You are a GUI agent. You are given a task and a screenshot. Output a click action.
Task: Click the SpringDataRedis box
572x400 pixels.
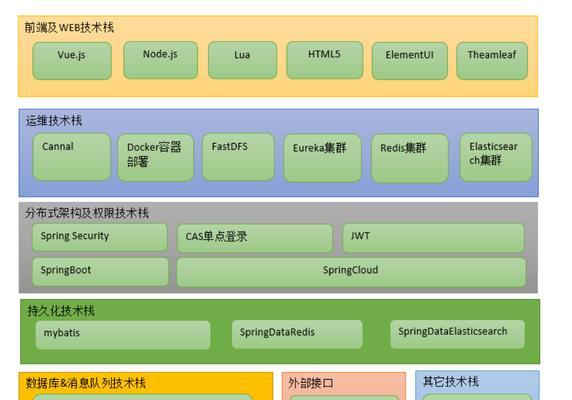[297, 334]
